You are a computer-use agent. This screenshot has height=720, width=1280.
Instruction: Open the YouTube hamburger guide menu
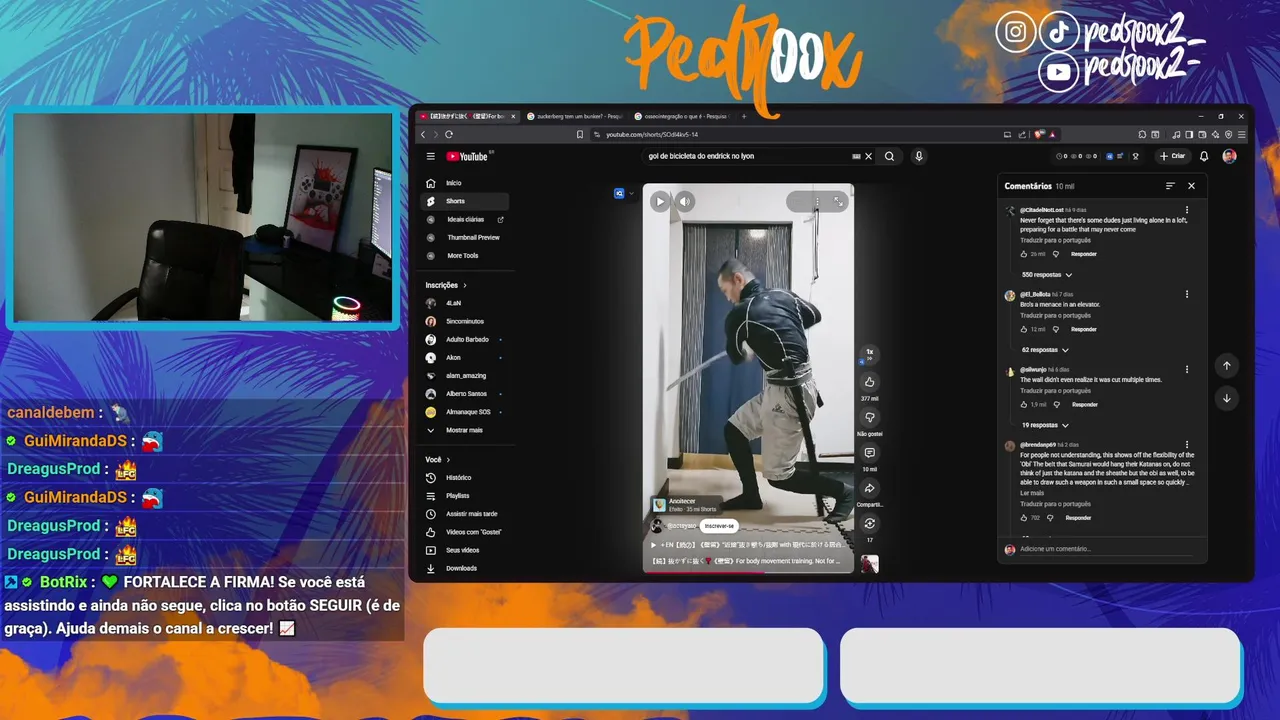431,156
